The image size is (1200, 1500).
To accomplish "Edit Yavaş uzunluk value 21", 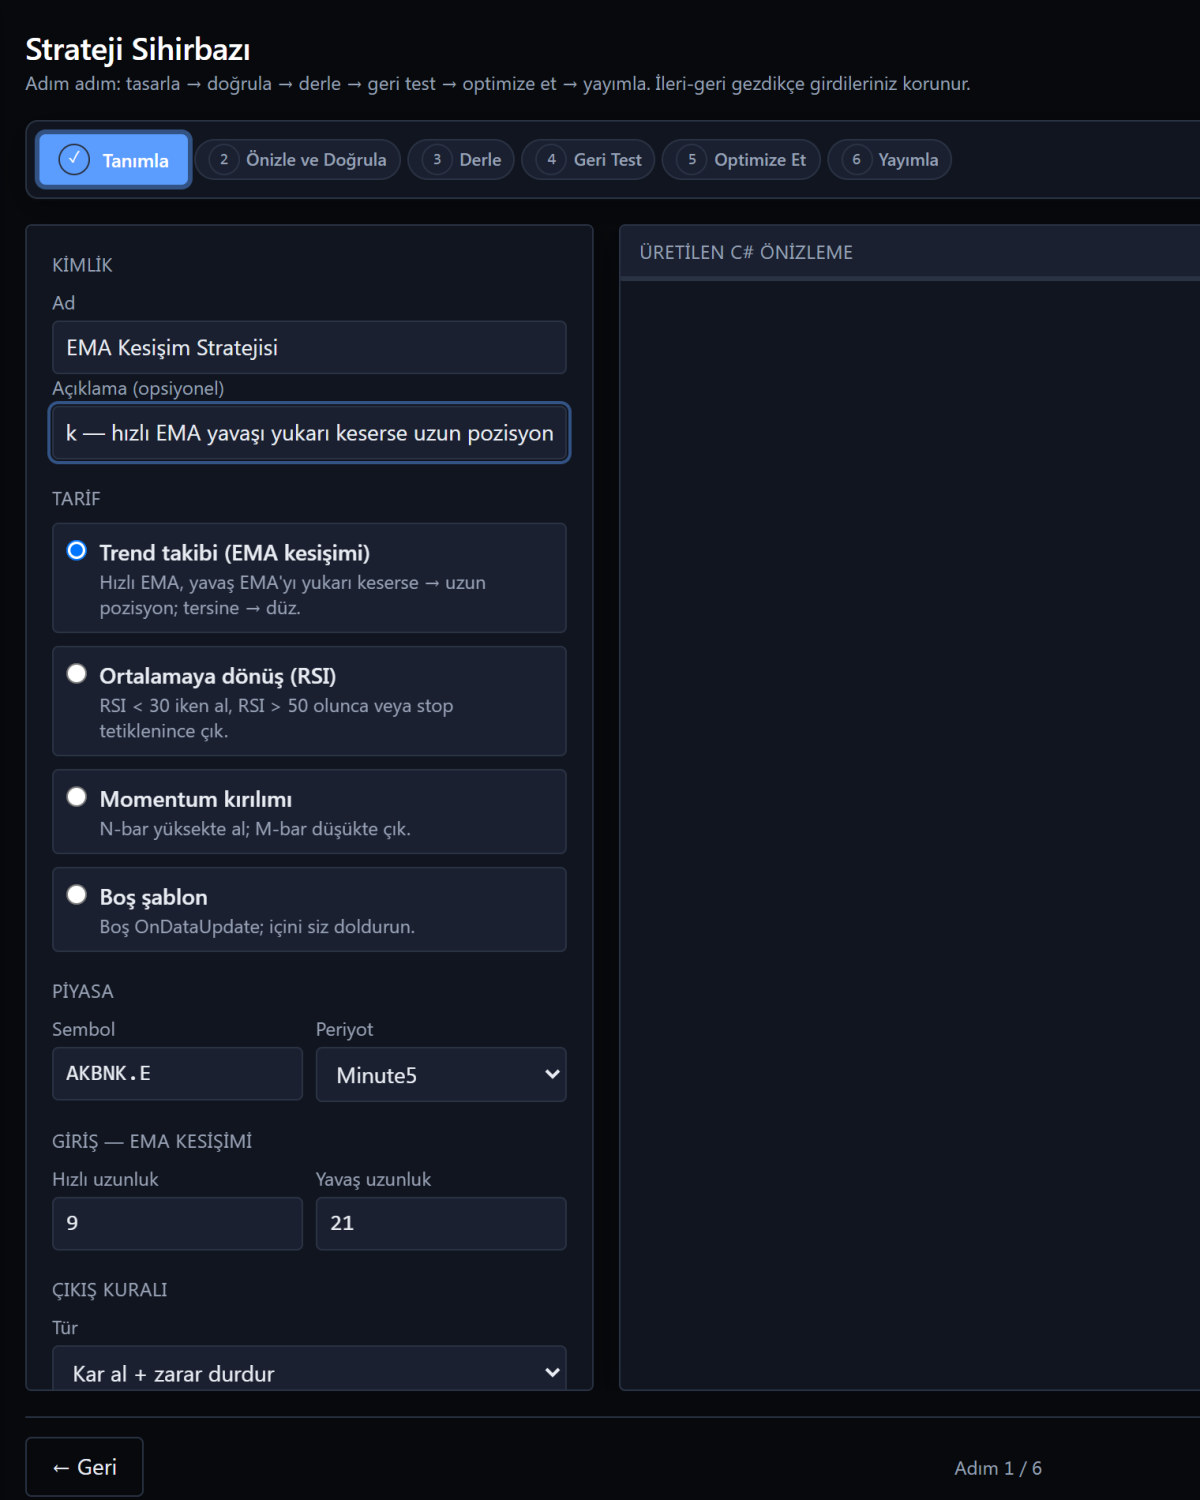I will click(x=441, y=1224).
